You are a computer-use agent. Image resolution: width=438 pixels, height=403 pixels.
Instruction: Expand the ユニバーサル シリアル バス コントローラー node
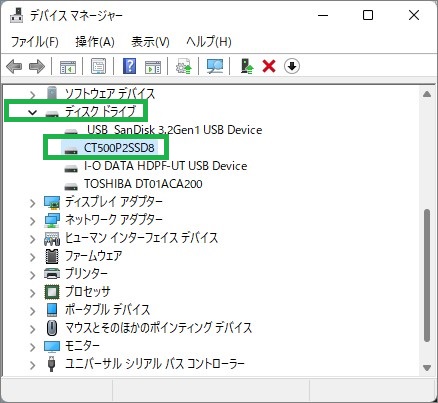pyautogui.click(x=32, y=365)
